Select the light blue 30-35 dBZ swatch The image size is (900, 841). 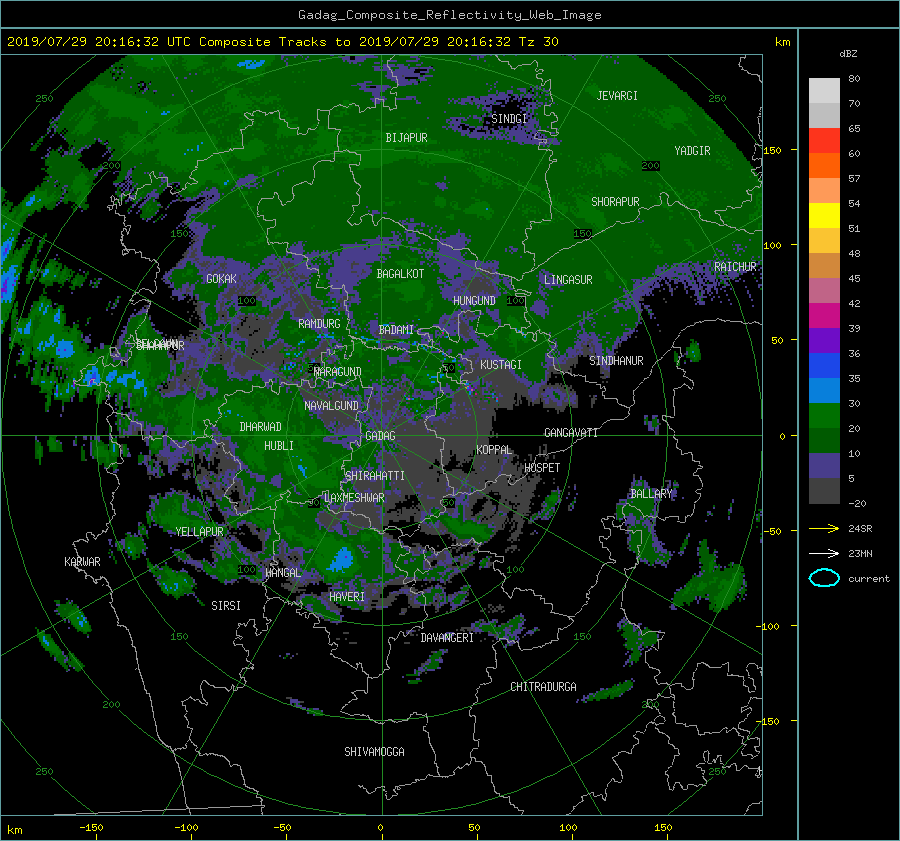[824, 391]
